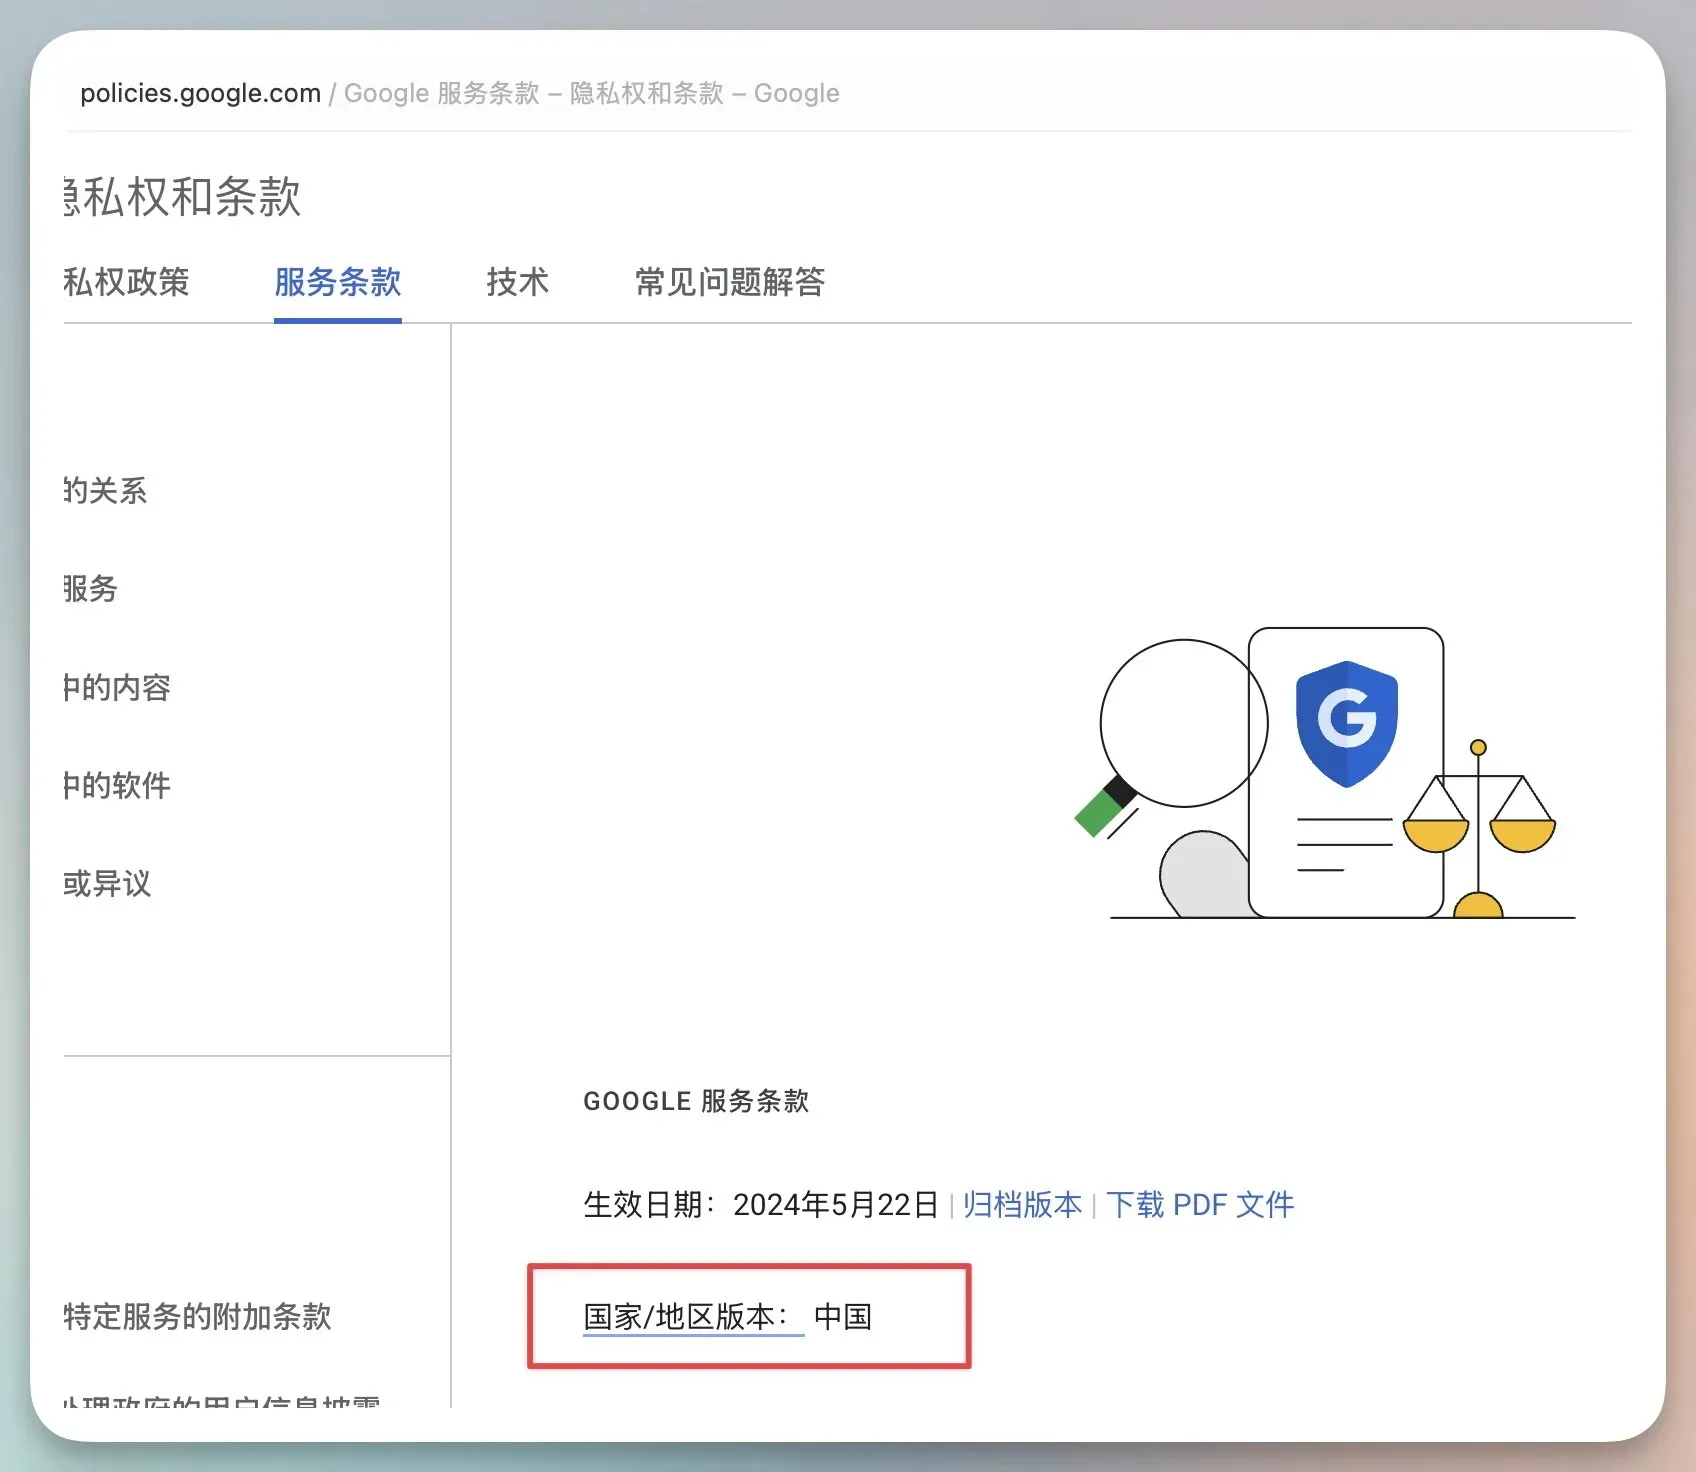Viewport: 1696px width, 1472px height.
Task: Open sidebar item ending in 或异议
Action: (107, 883)
